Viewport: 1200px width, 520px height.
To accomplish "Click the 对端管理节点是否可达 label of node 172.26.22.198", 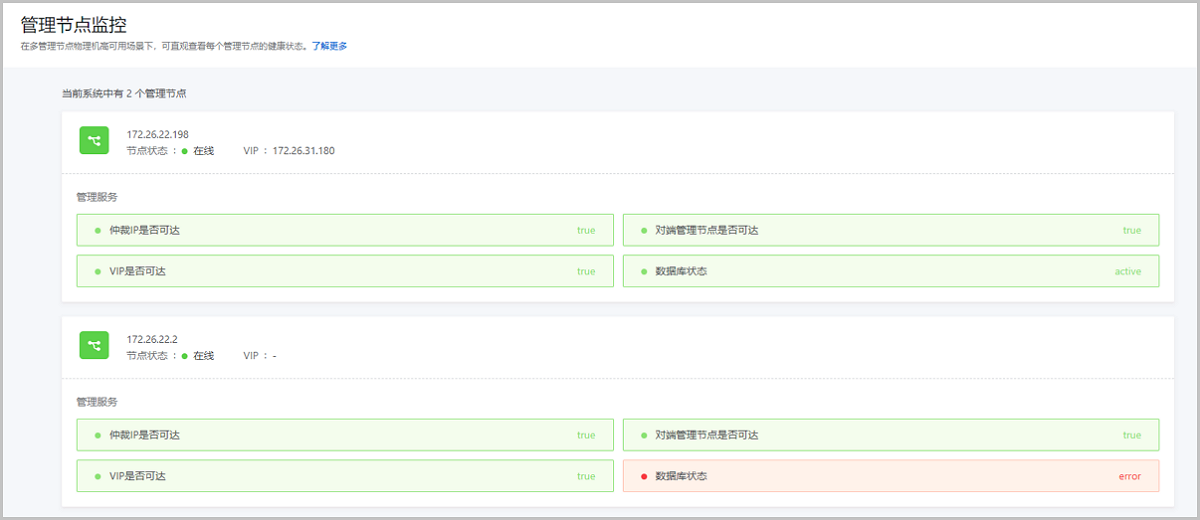I will pyautogui.click(x=706, y=230).
